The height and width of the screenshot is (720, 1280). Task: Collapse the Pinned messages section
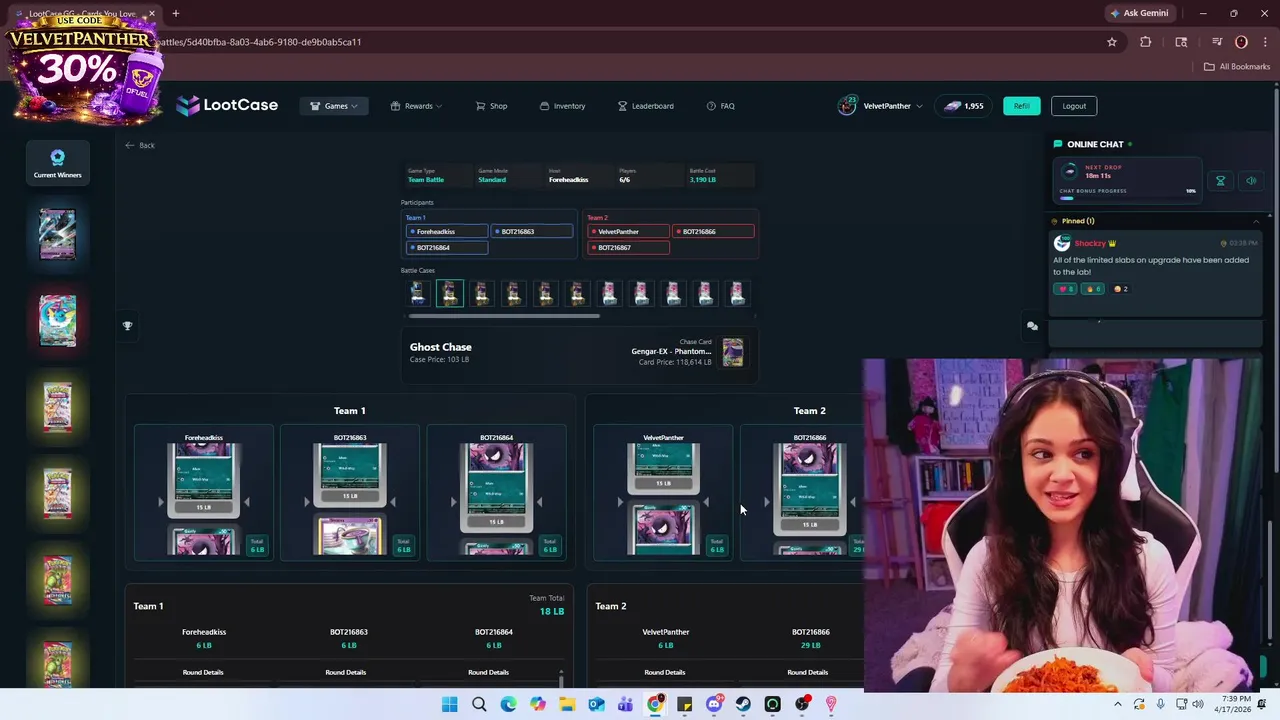click(x=1256, y=221)
